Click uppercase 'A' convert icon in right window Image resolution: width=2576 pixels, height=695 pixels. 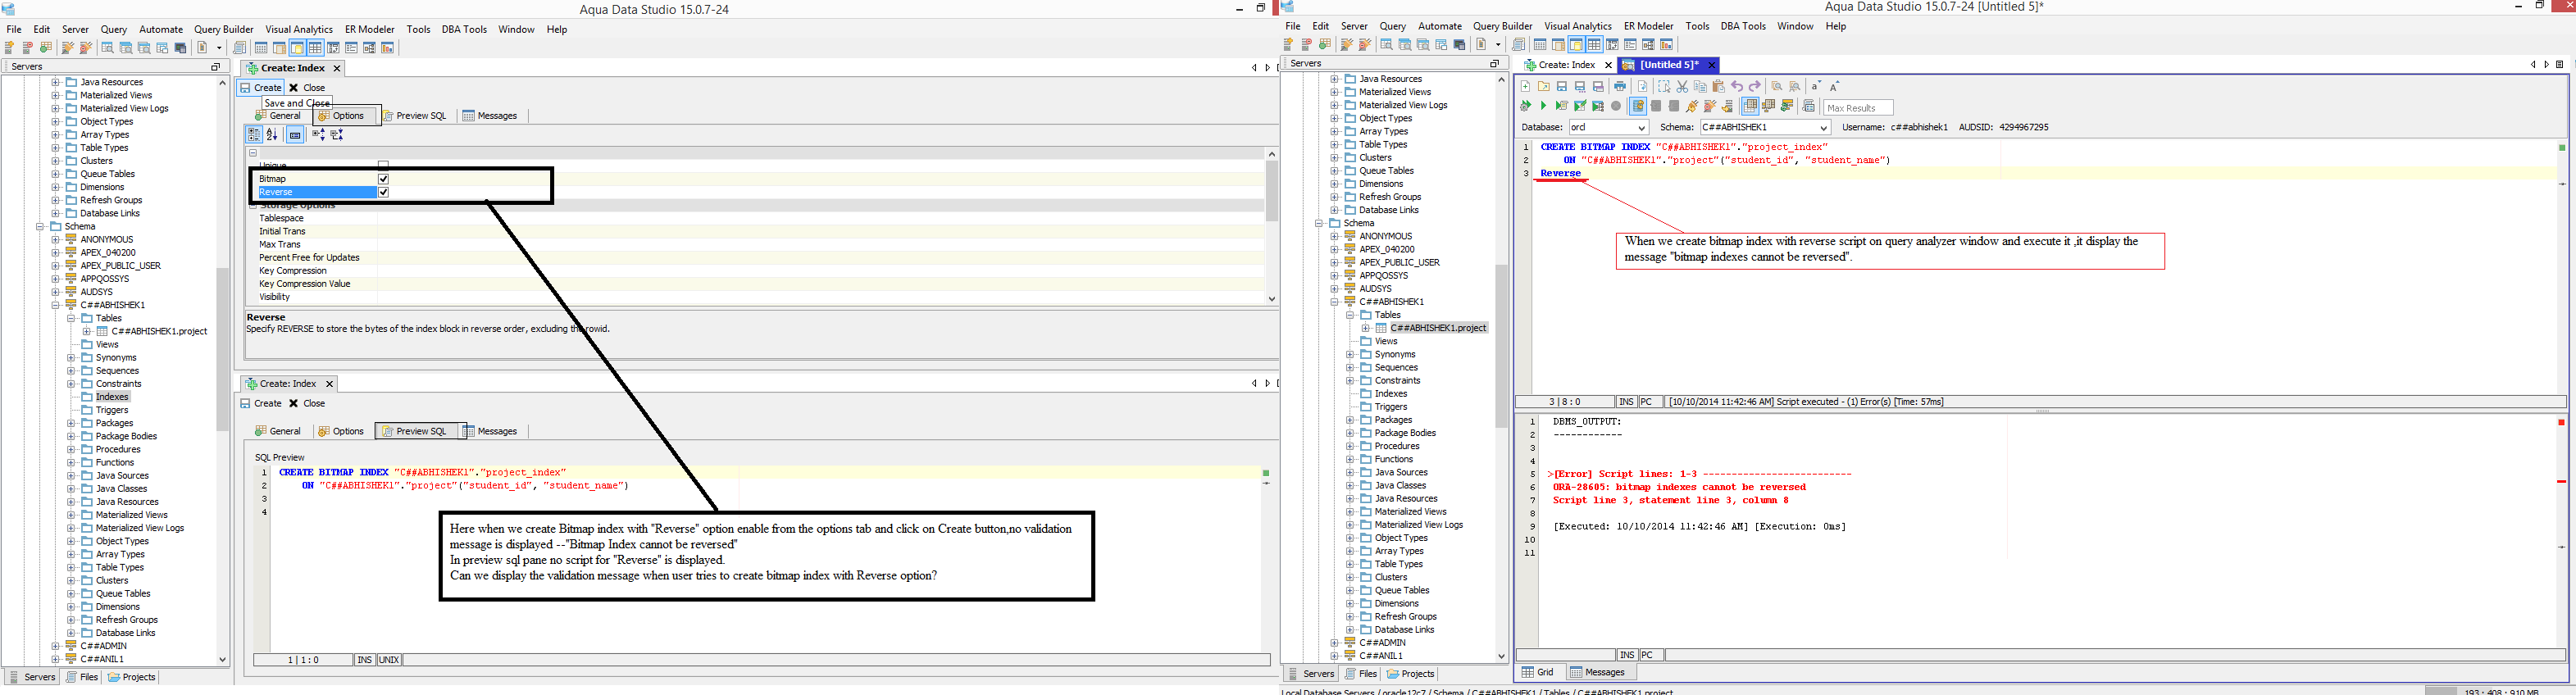click(1835, 87)
